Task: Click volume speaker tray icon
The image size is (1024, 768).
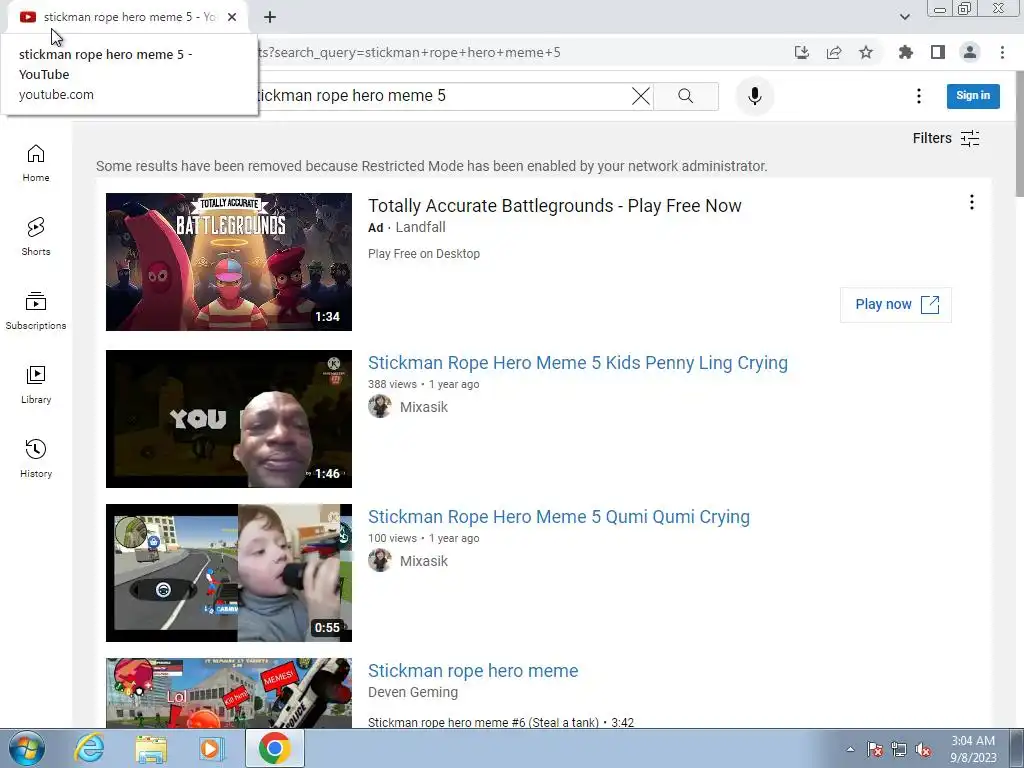Action: tap(923, 749)
